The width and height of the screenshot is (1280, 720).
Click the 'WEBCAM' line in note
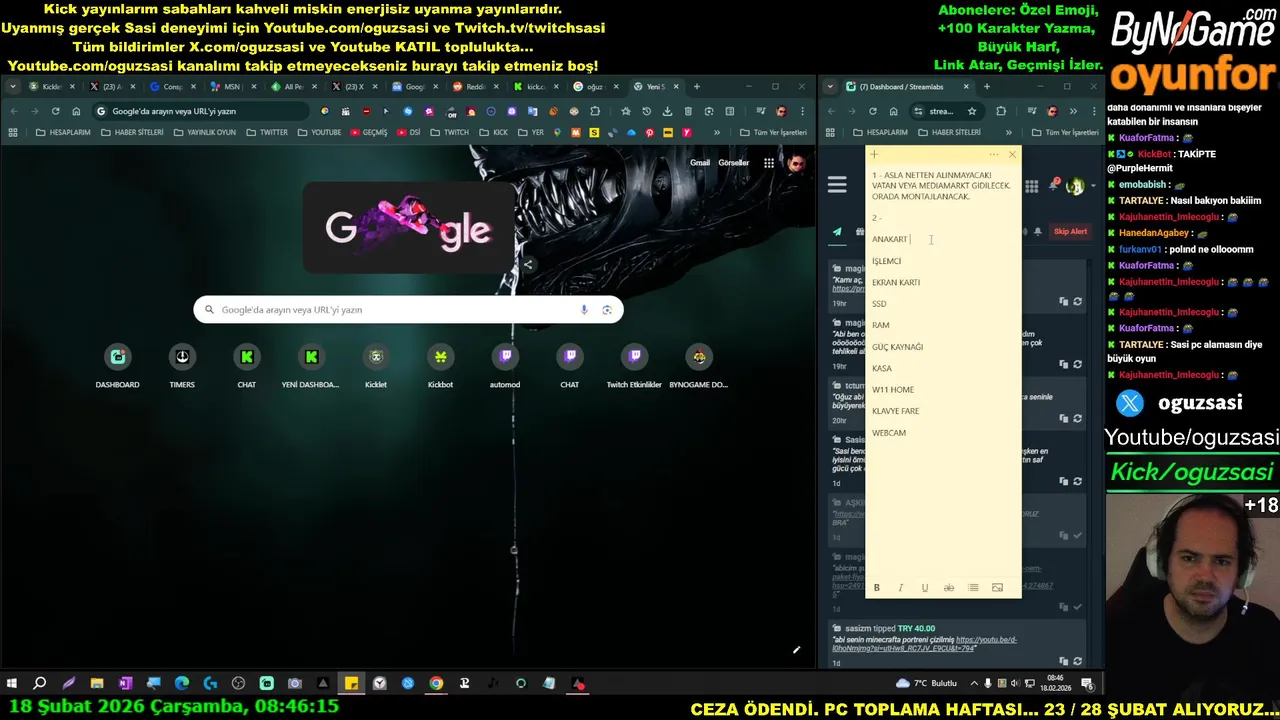point(889,433)
